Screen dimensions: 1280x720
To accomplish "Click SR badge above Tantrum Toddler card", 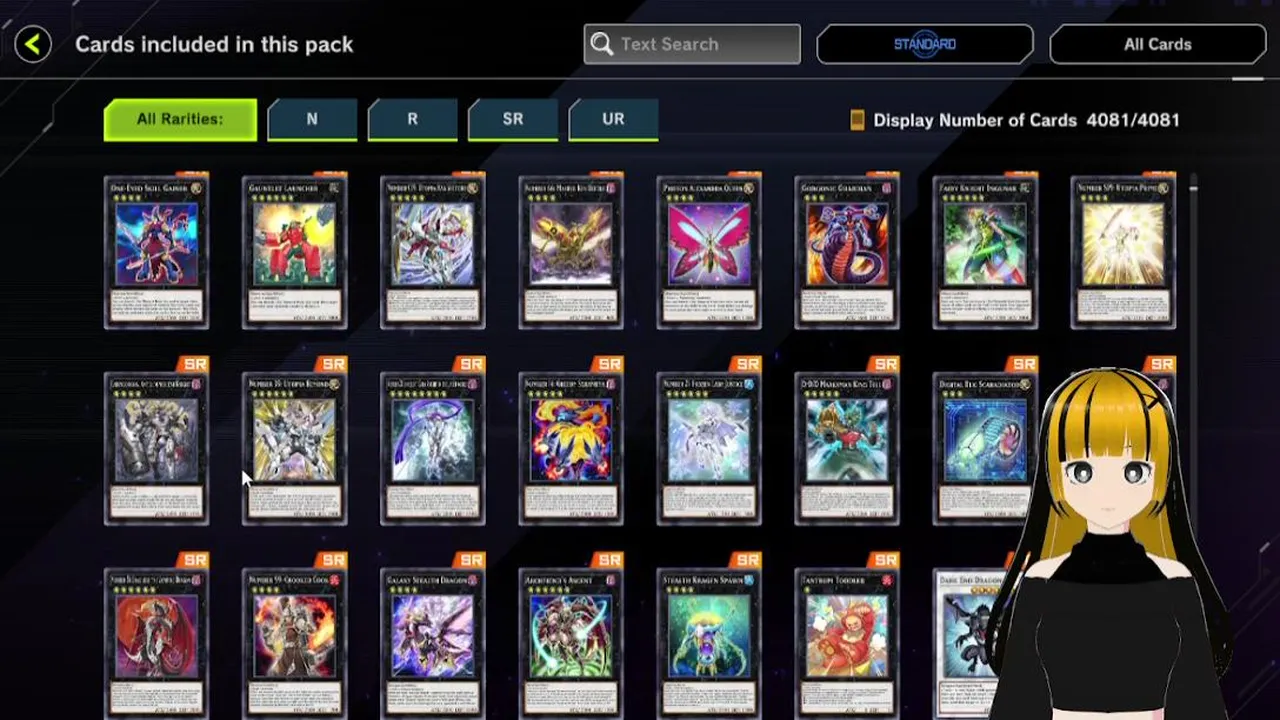I will click(884, 560).
